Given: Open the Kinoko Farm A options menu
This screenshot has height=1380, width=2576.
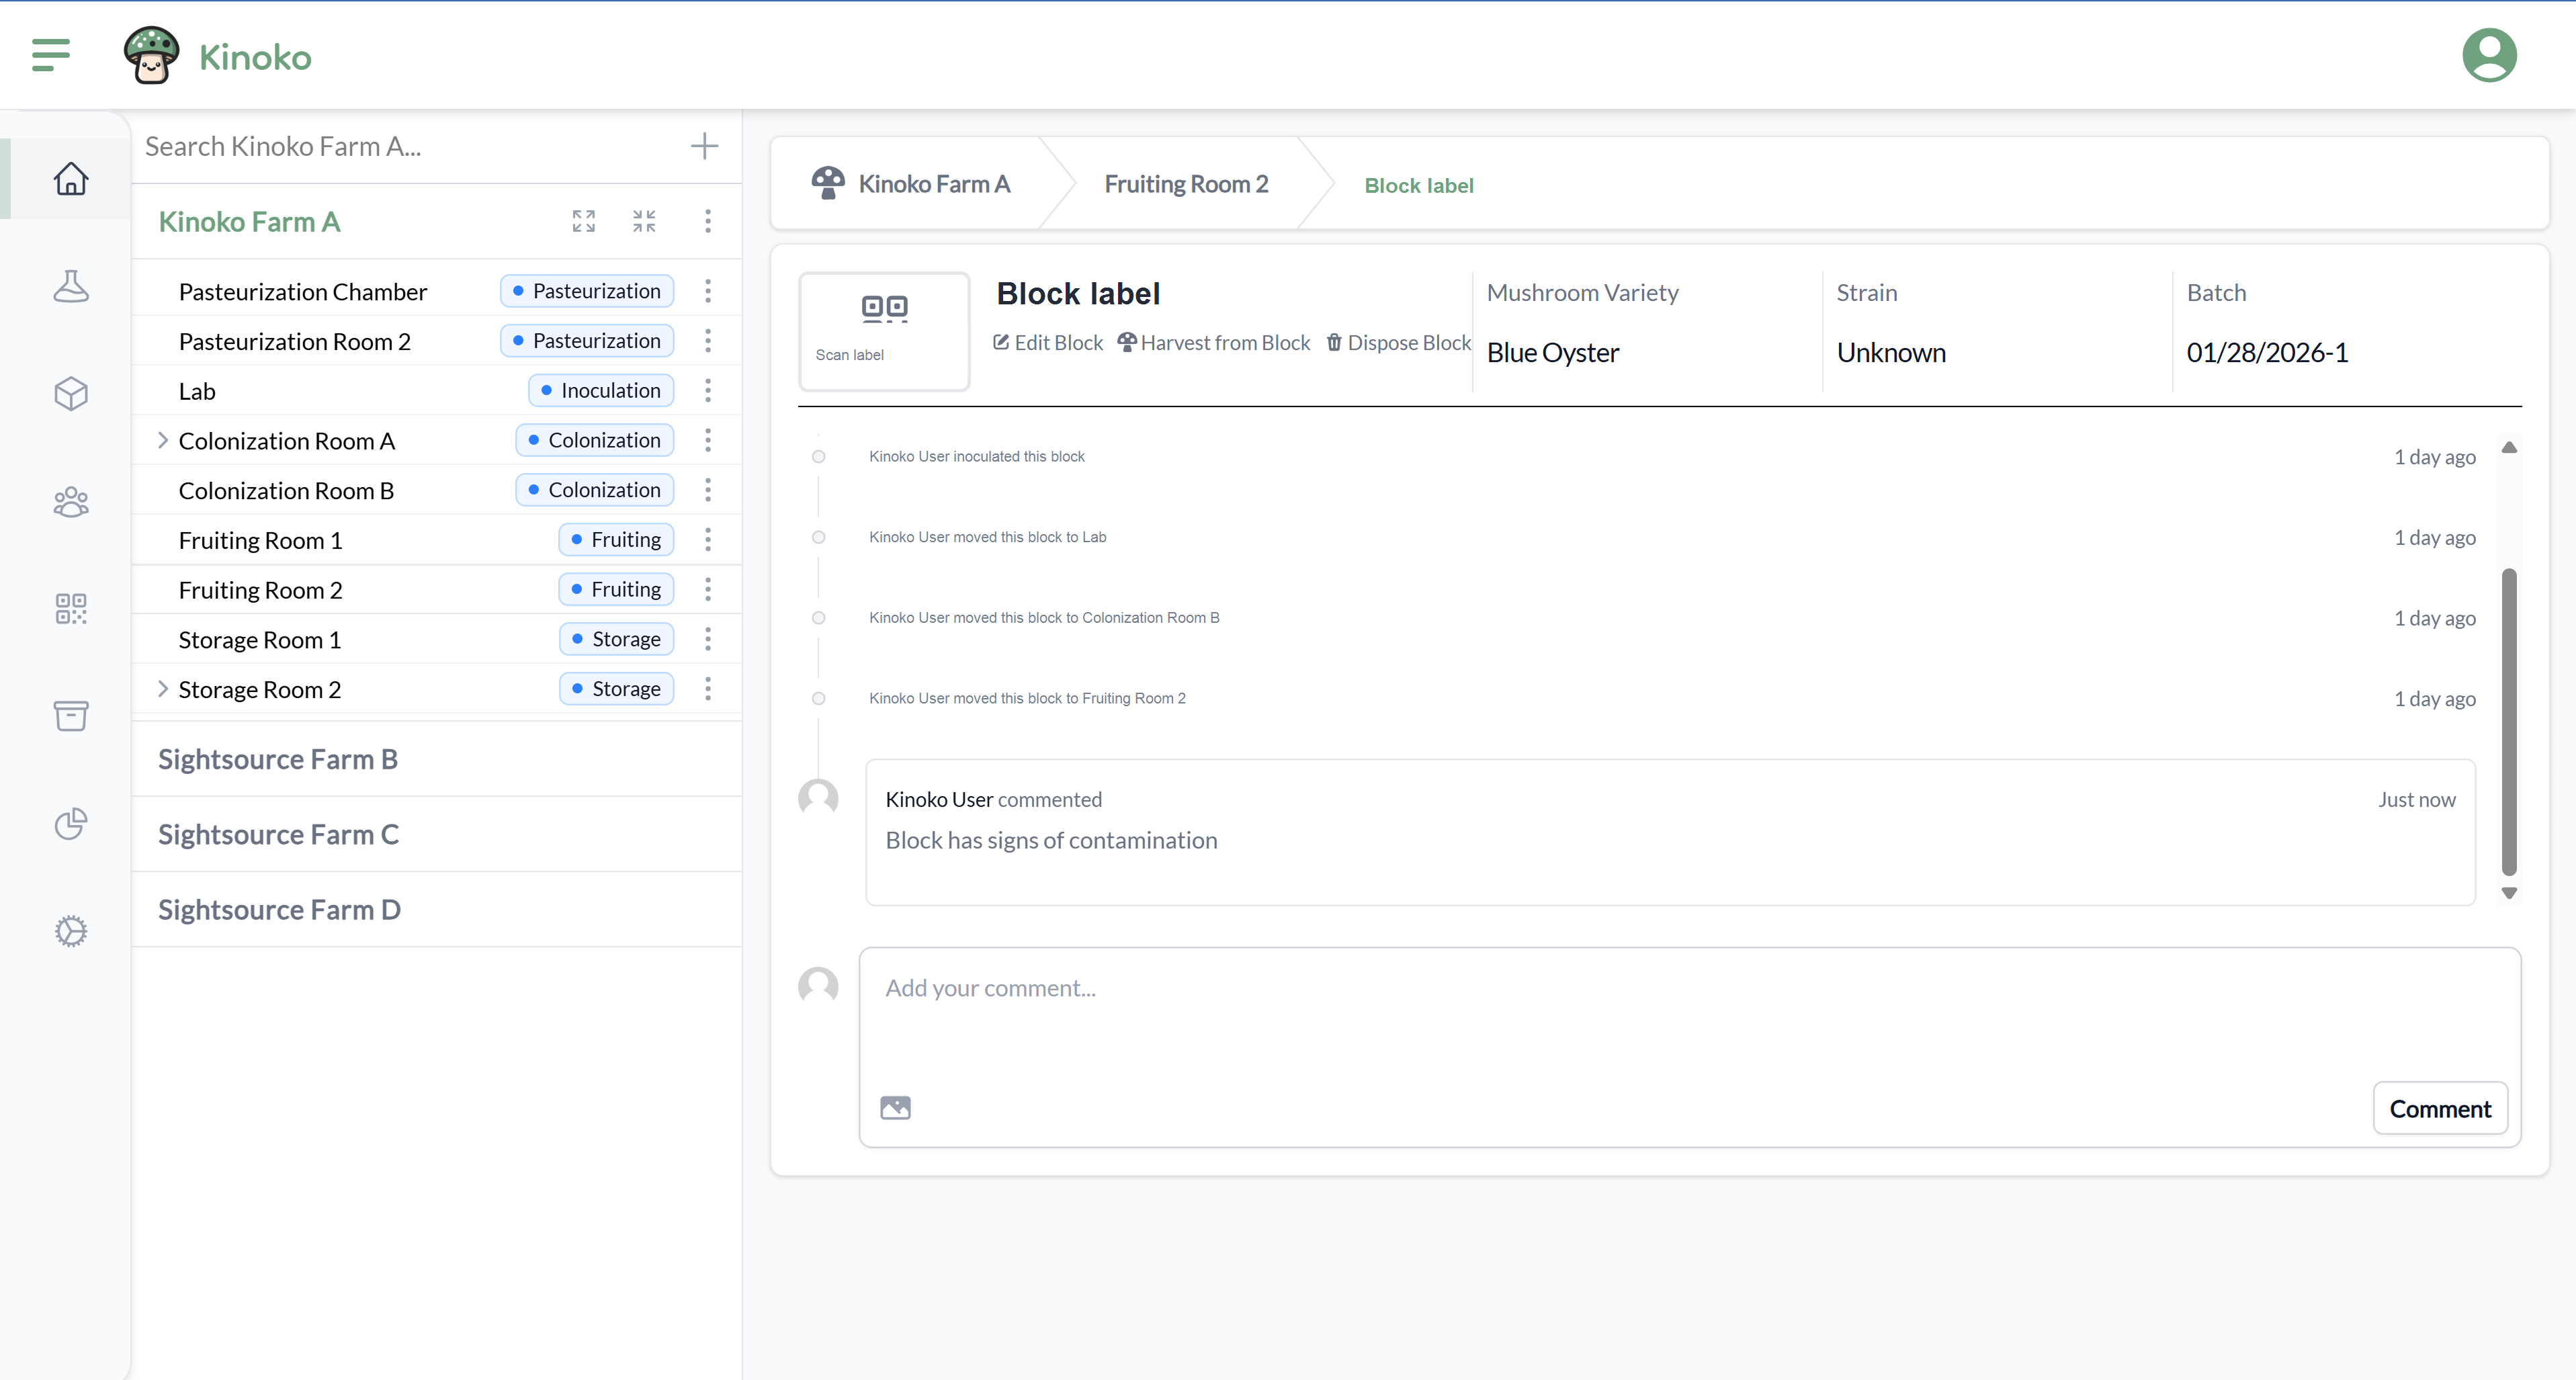Looking at the screenshot, I should tap(708, 221).
